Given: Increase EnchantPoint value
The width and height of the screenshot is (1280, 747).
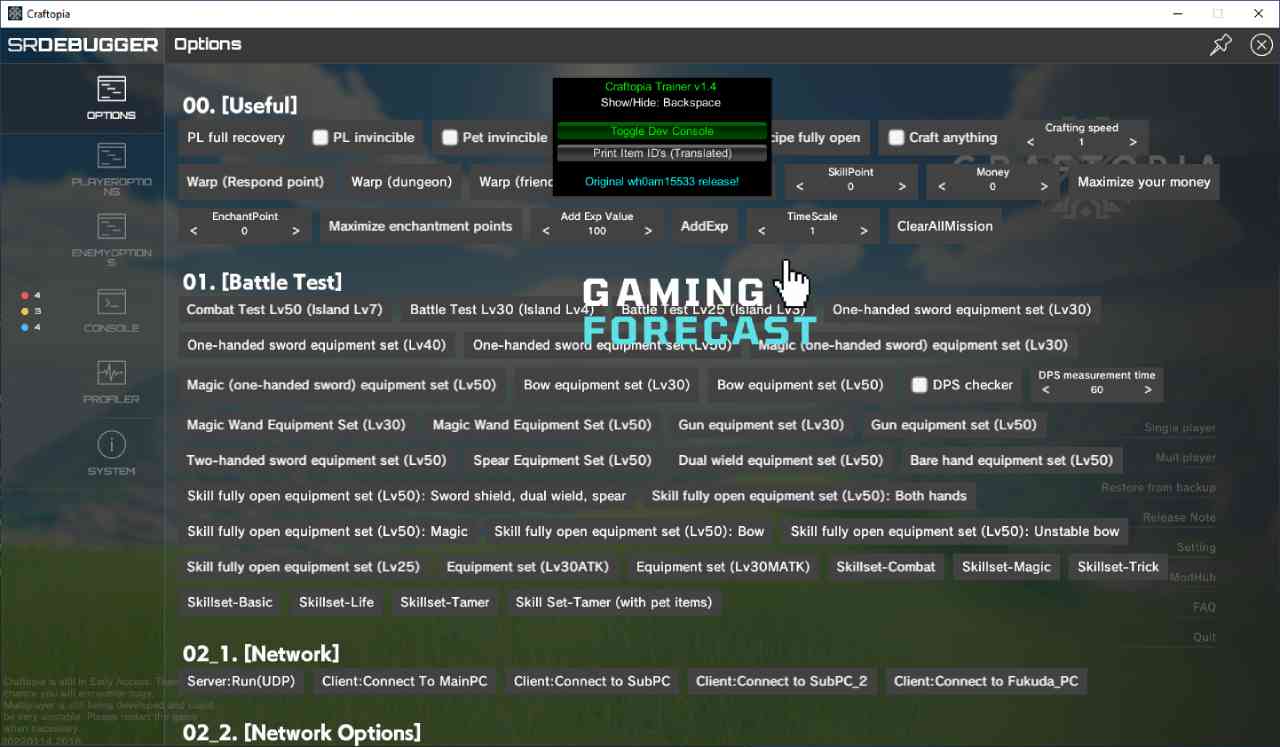Looking at the screenshot, I should 296,231.
